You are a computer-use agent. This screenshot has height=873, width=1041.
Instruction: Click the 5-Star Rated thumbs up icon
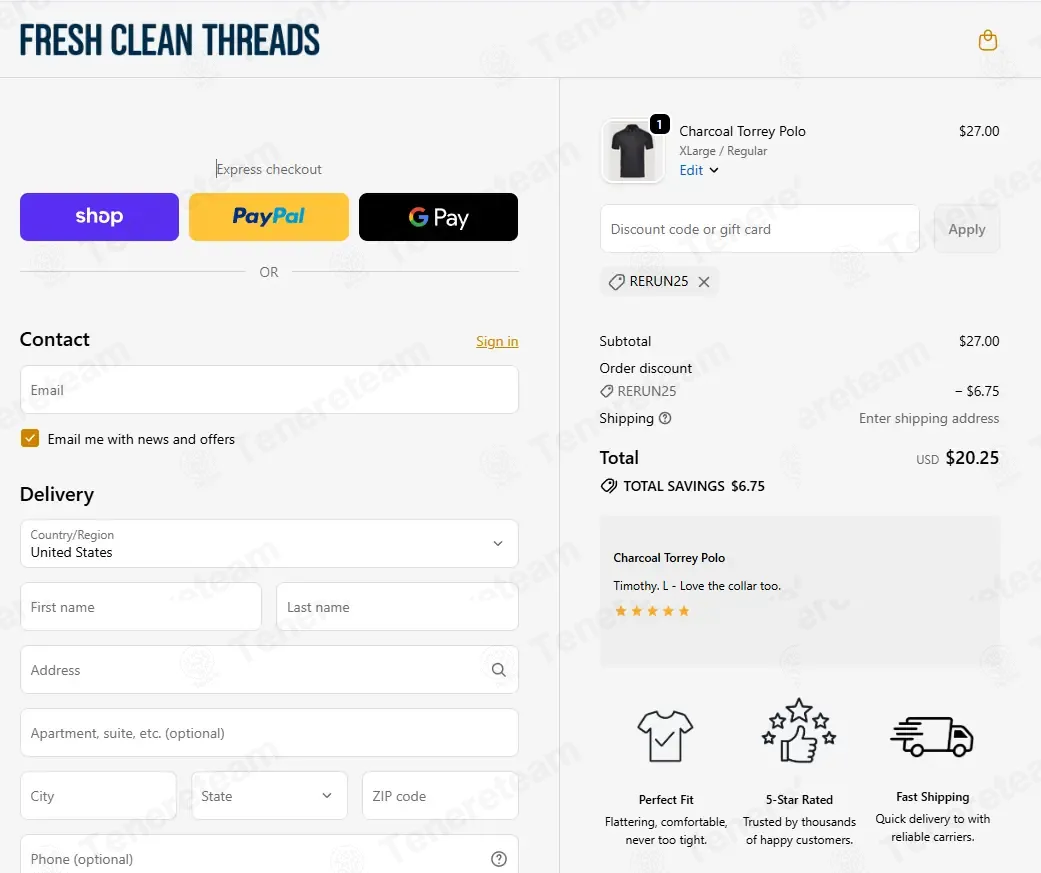[x=799, y=730]
